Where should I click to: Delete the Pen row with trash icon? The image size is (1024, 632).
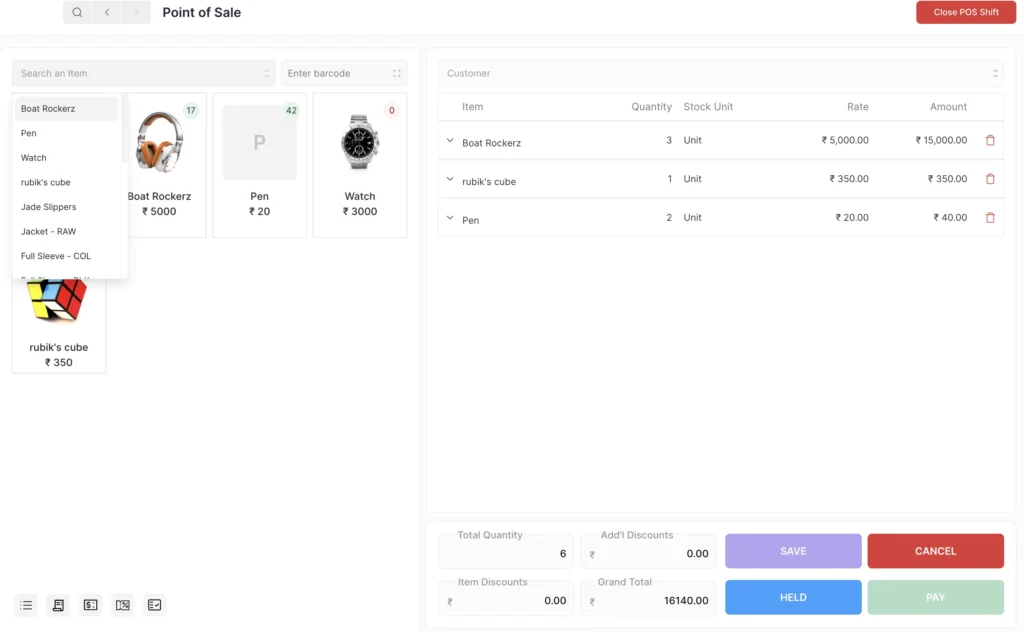click(990, 218)
